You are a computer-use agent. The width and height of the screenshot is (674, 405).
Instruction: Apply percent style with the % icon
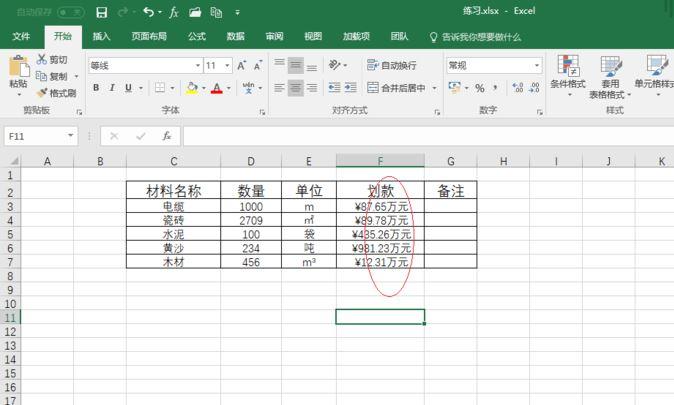[480, 88]
